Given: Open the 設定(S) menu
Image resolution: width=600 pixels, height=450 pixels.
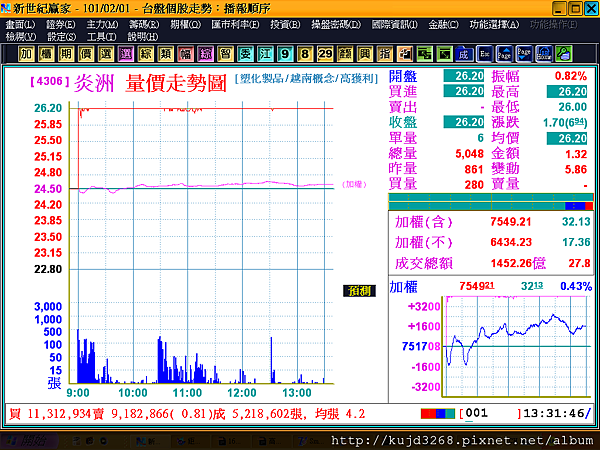Looking at the screenshot, I should pyautogui.click(x=61, y=37).
